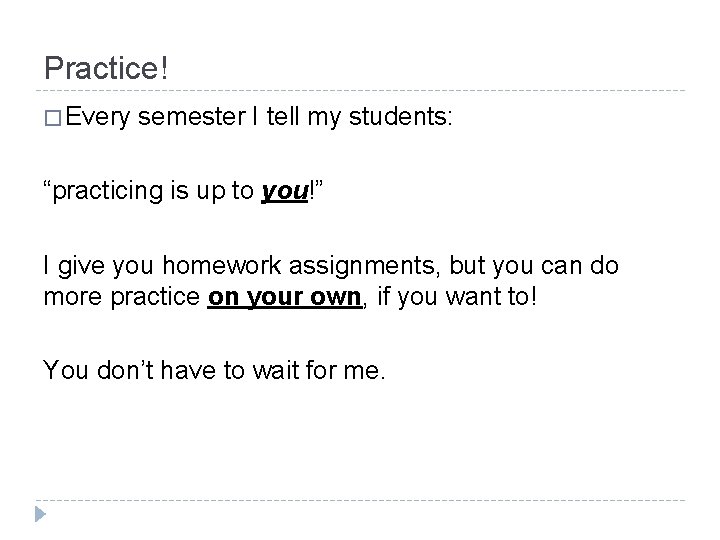
Task: Click the words "homework assignments"
Action: coord(298,265)
